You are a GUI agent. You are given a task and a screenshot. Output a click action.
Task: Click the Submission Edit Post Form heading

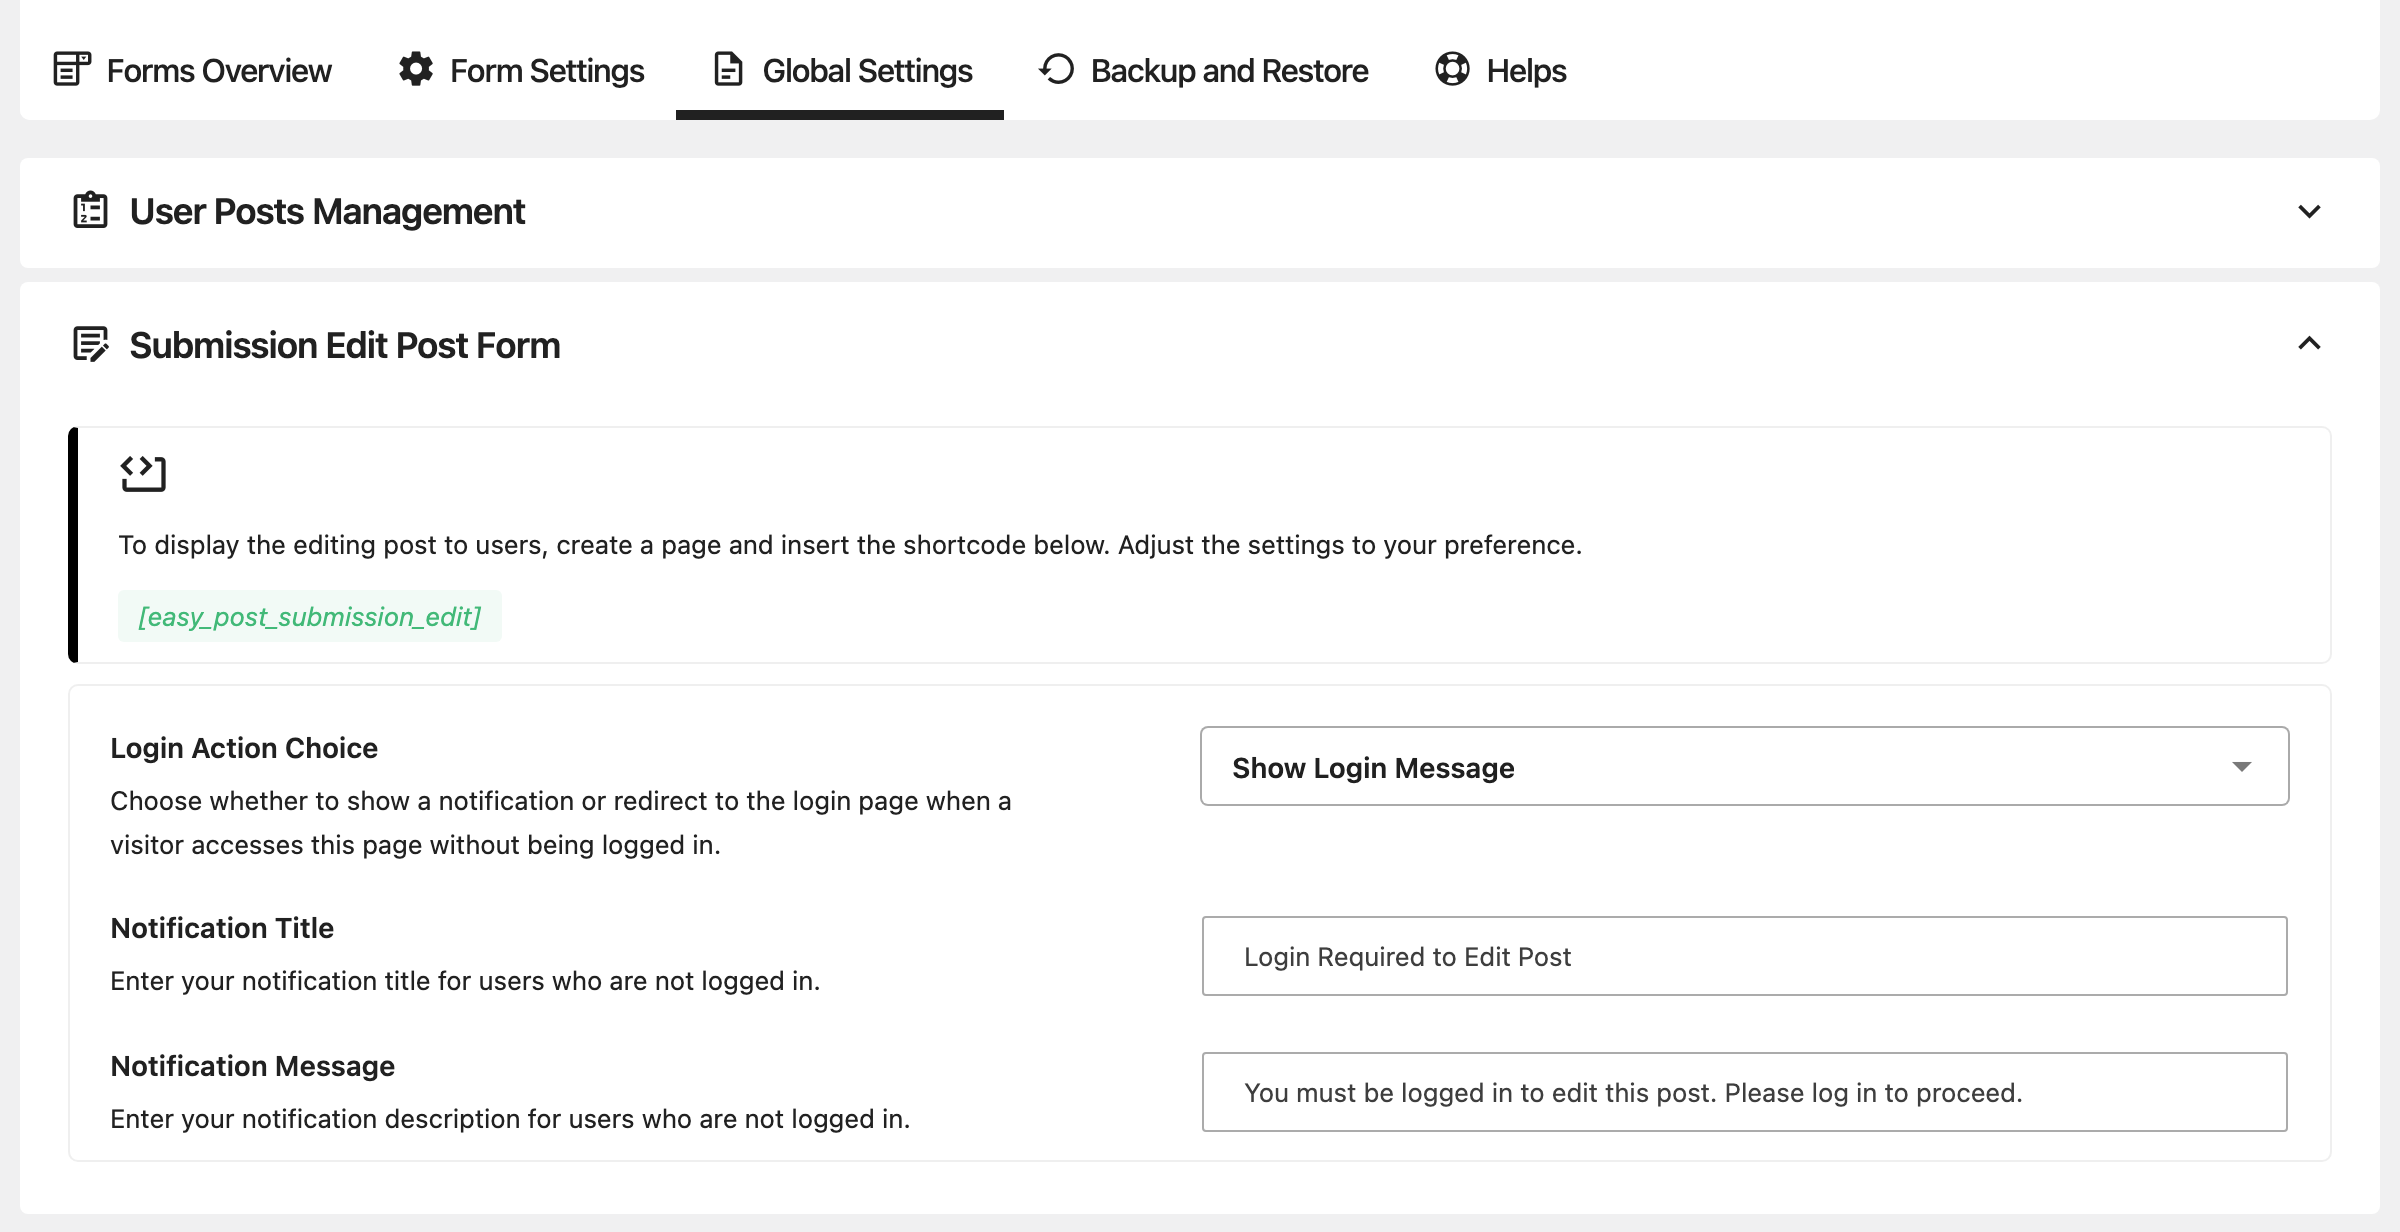345,345
